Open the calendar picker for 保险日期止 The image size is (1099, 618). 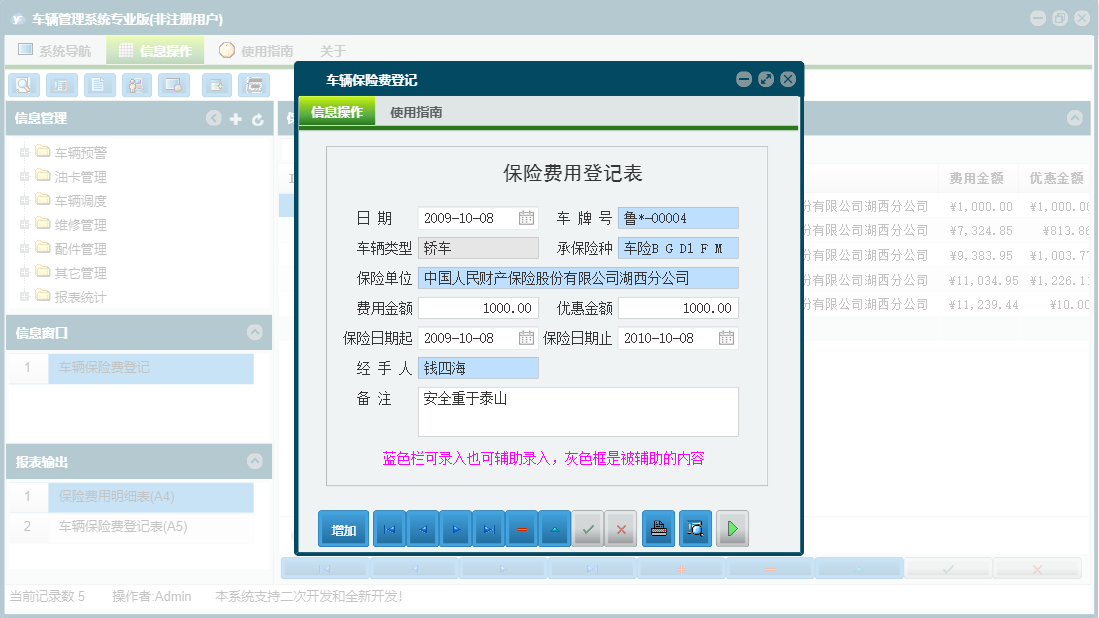tap(728, 338)
